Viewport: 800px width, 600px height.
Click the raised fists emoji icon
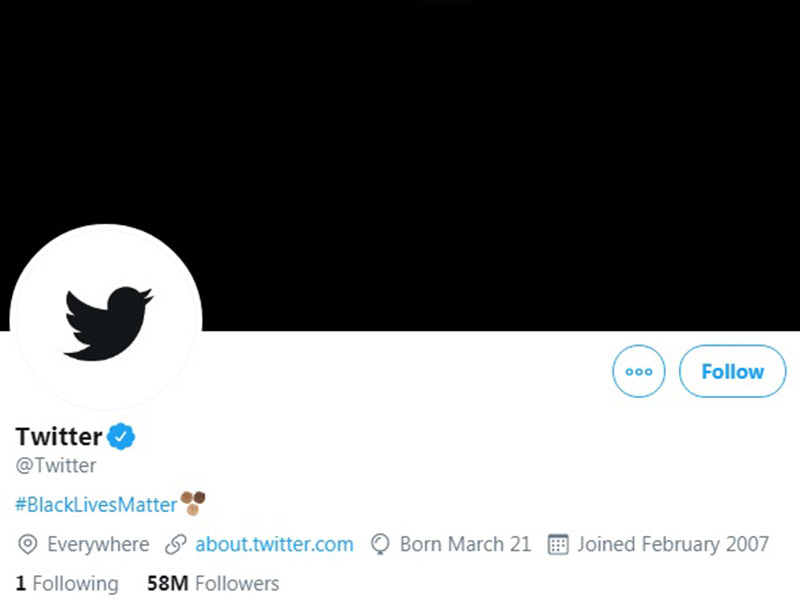pyautogui.click(x=193, y=503)
